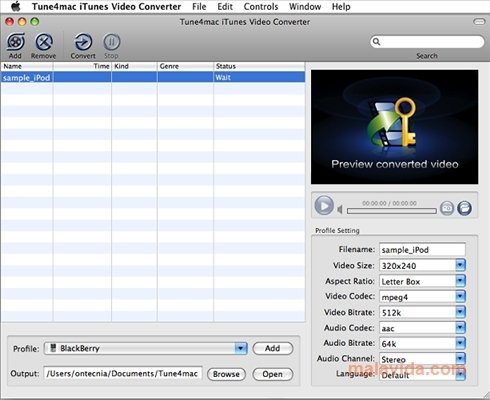Open the Tune4mac iTunes Video Converter app menu

[x=107, y=6]
